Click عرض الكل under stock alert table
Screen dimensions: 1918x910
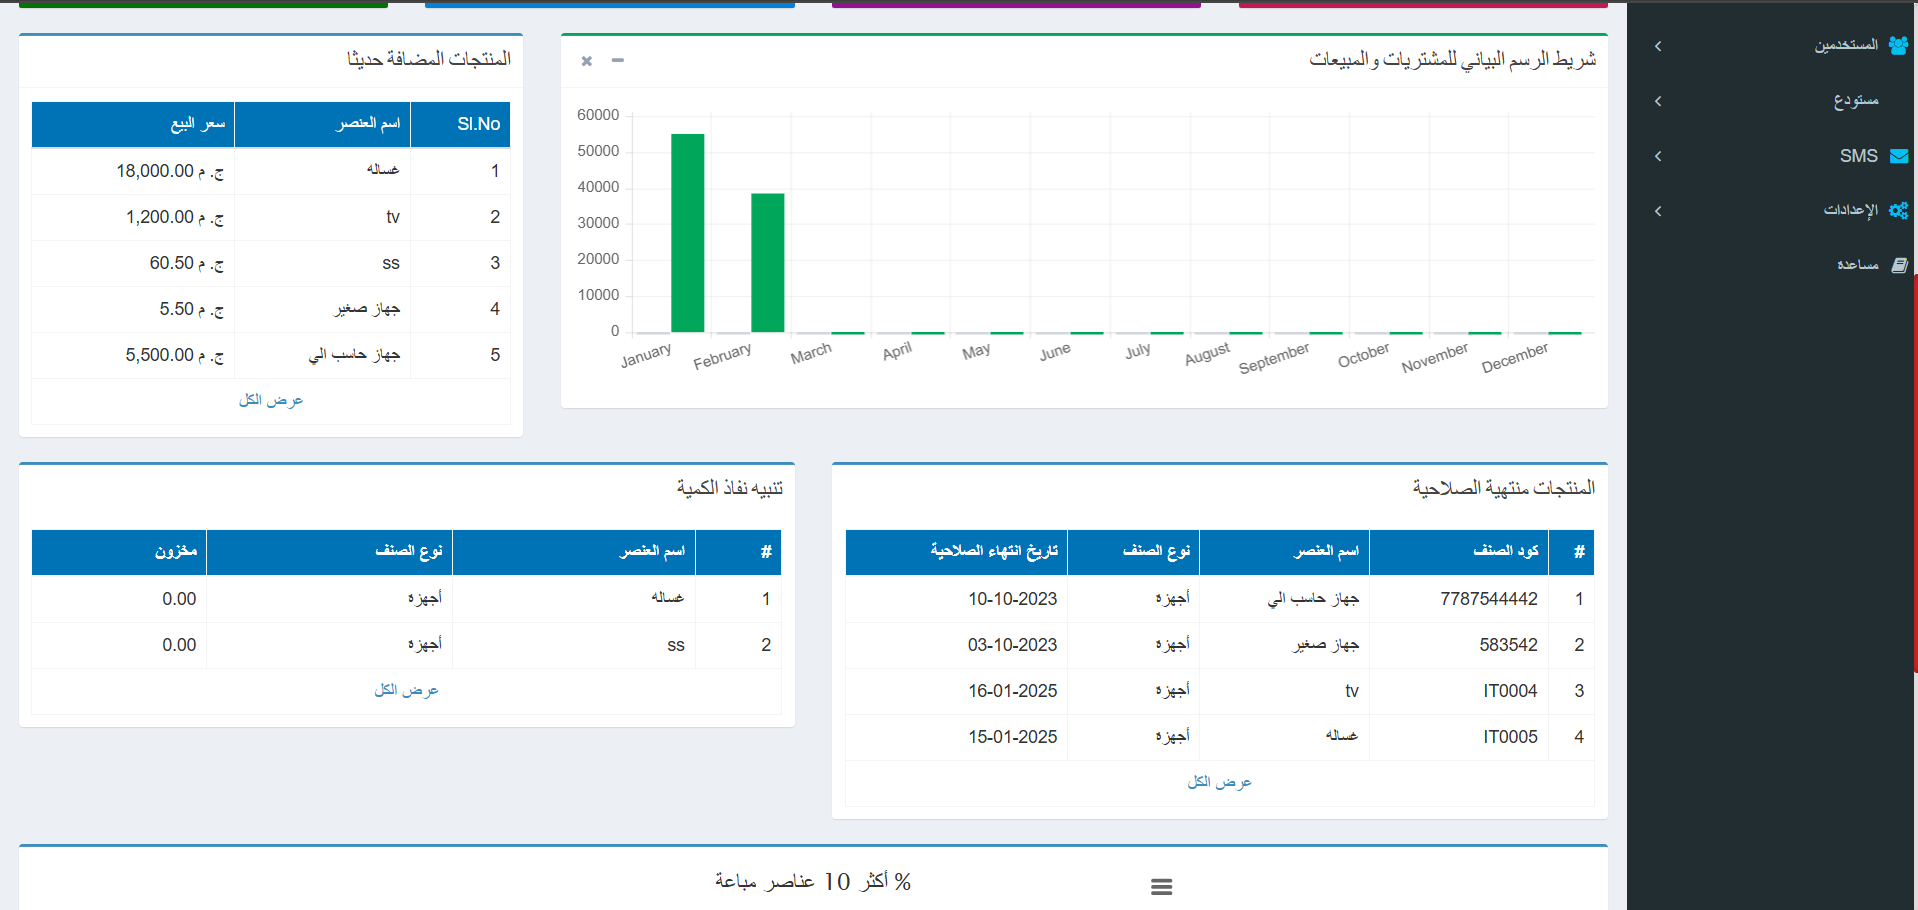tap(406, 690)
